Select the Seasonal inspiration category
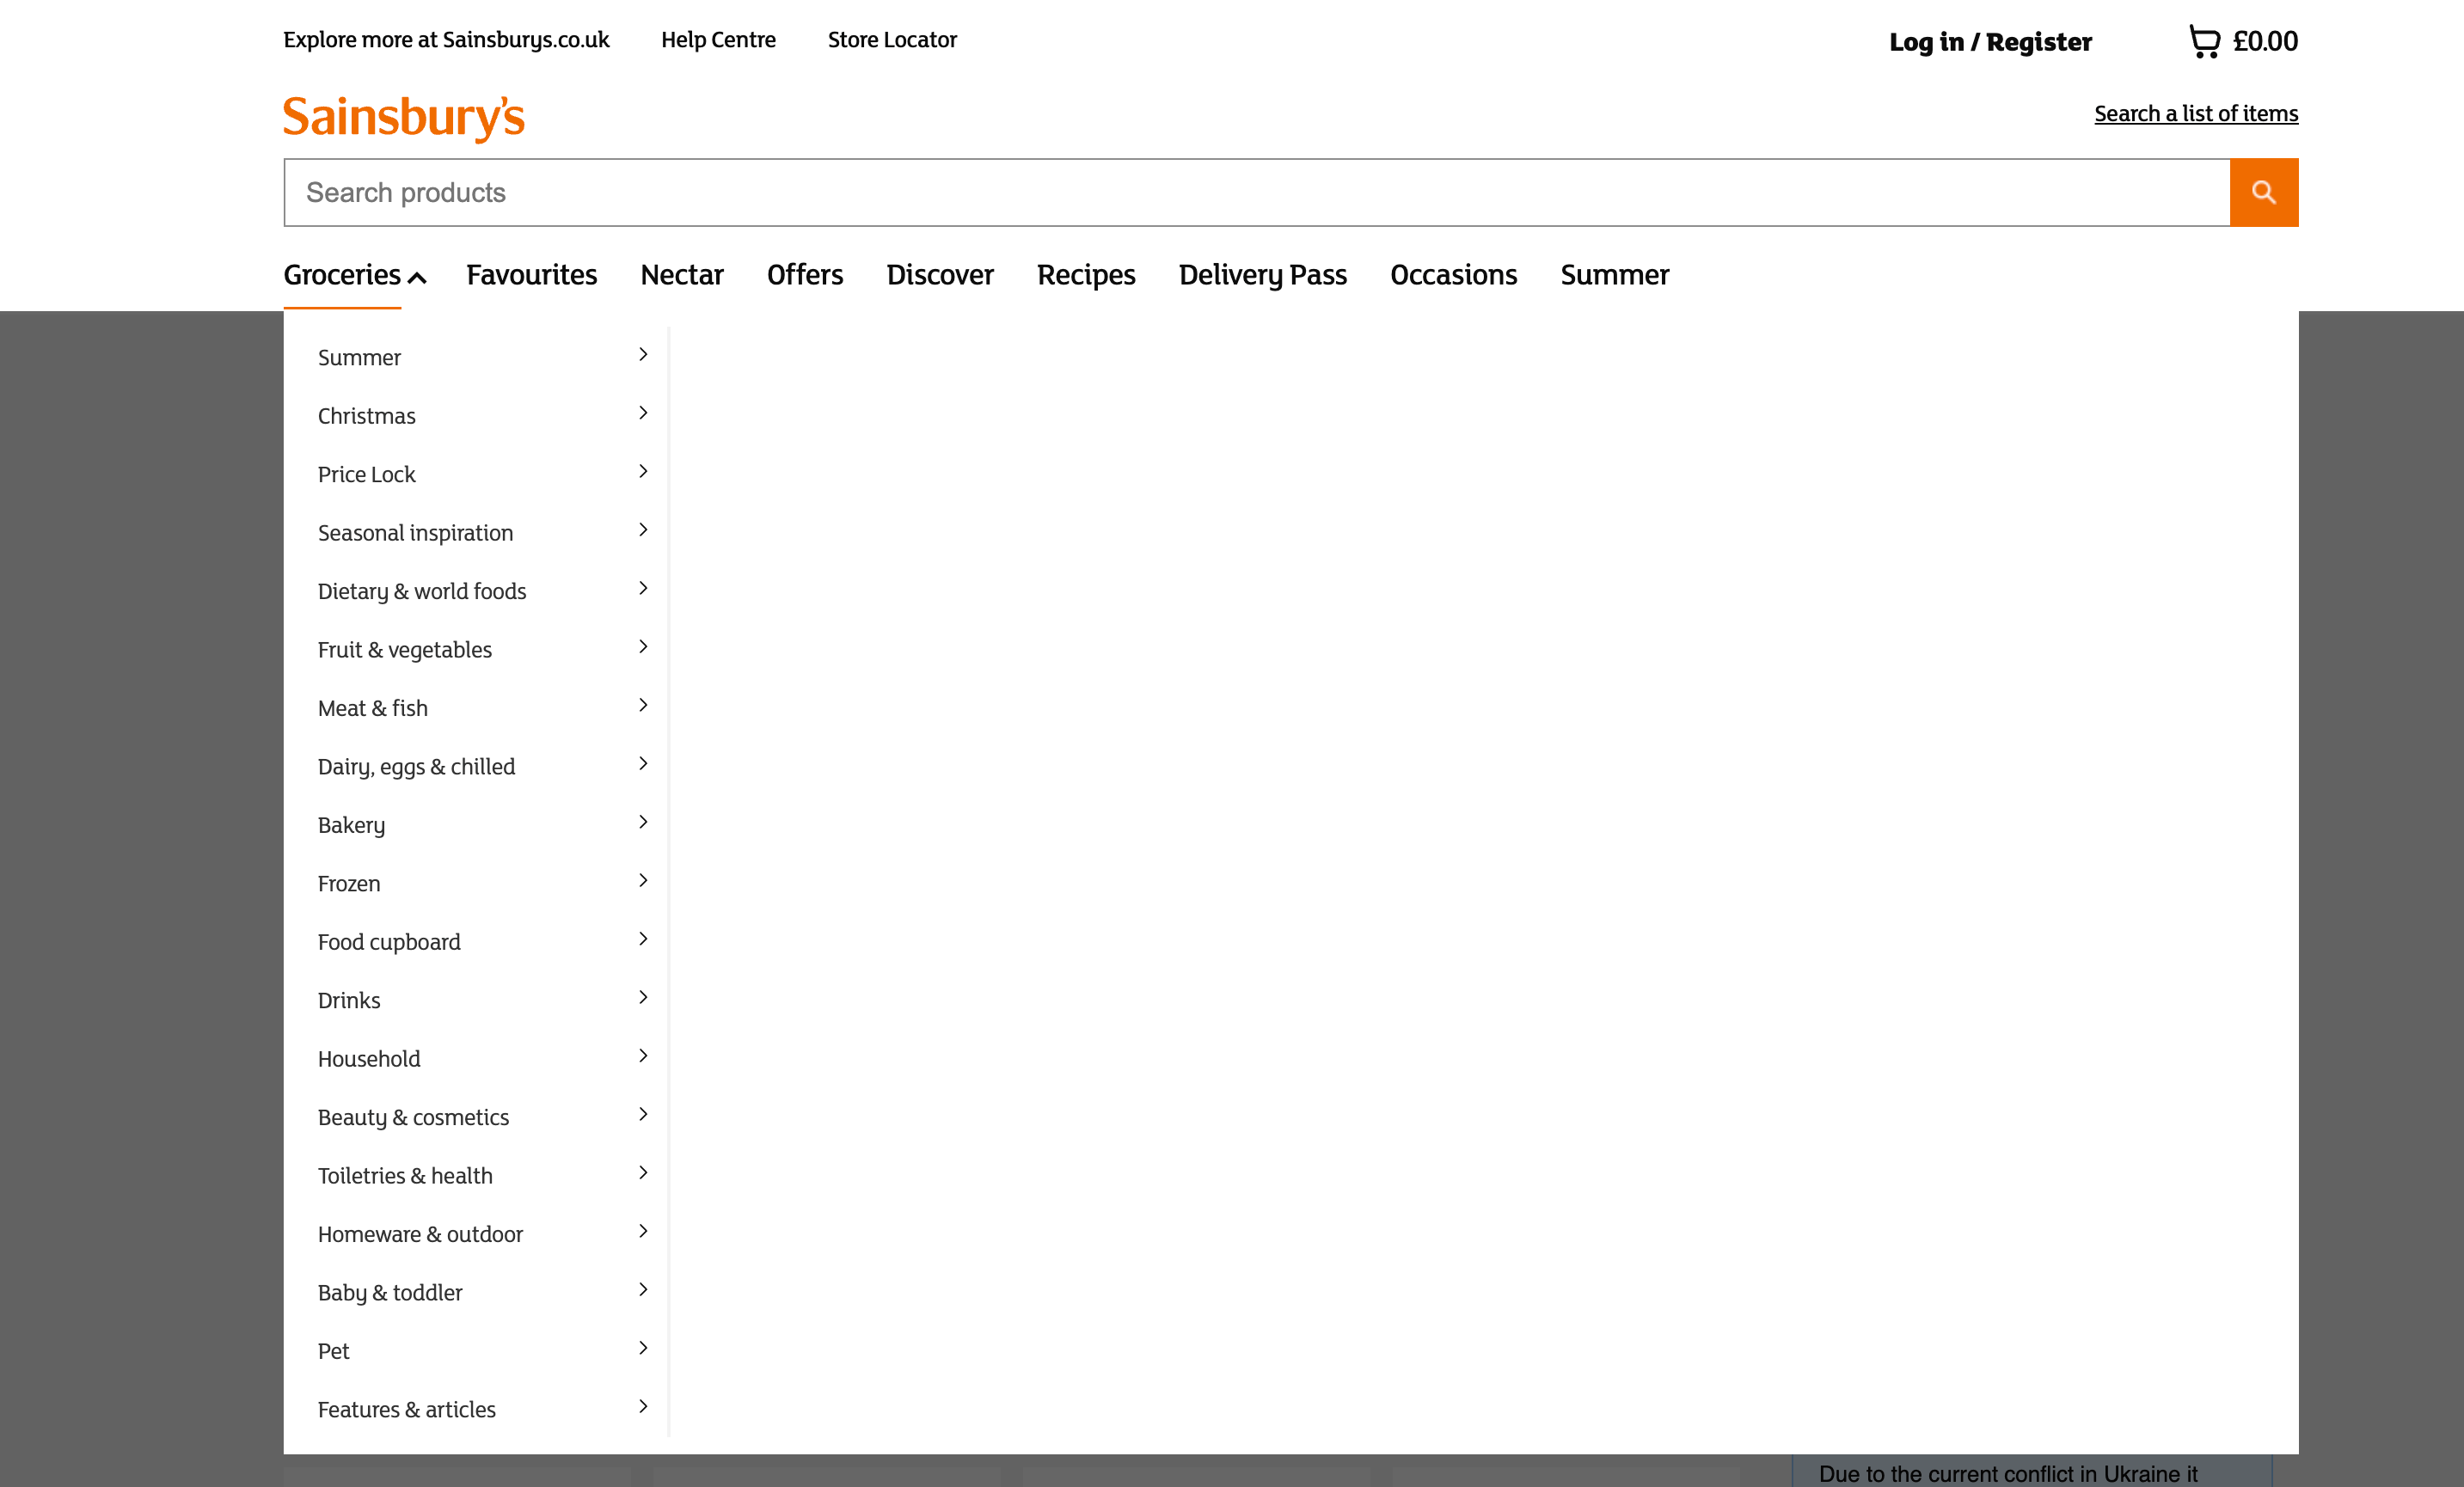The height and width of the screenshot is (1487, 2464). 415,532
